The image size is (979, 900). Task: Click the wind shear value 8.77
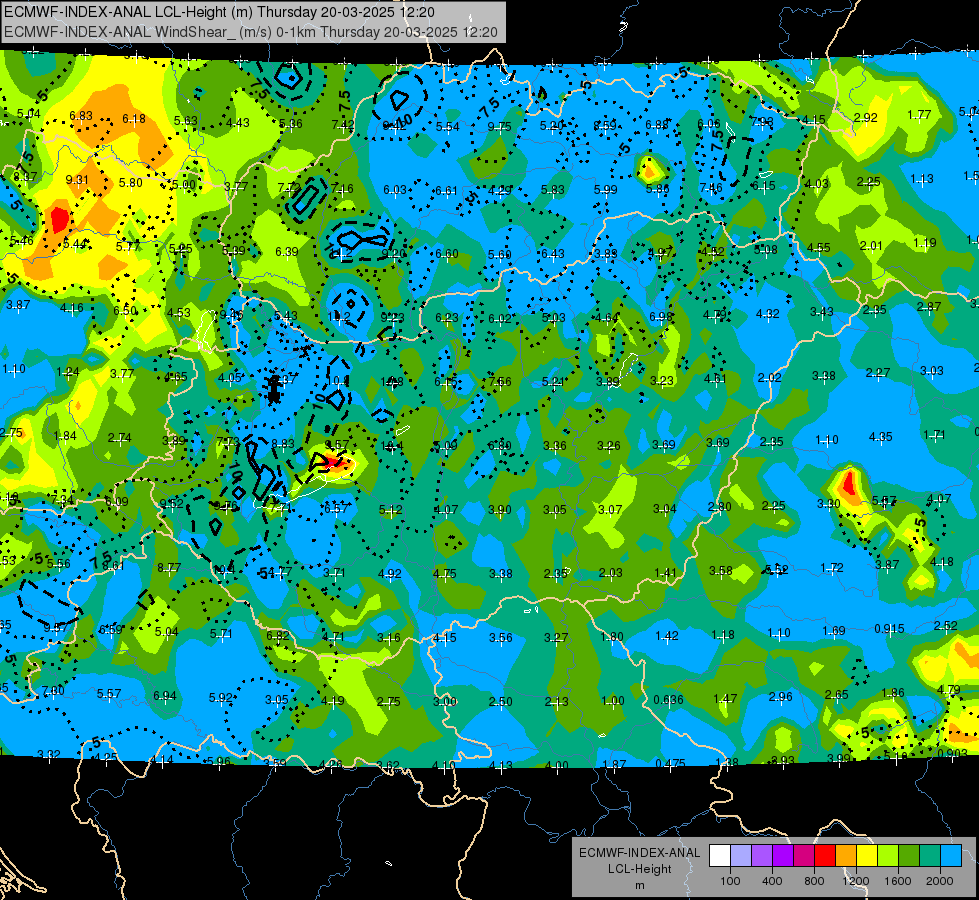[169, 568]
